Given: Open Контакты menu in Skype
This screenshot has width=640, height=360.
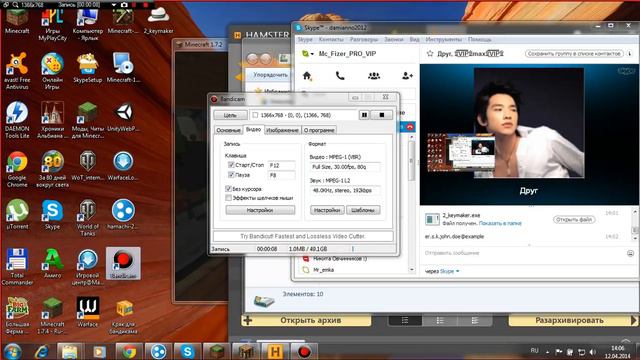Looking at the screenshot, I should (x=331, y=40).
